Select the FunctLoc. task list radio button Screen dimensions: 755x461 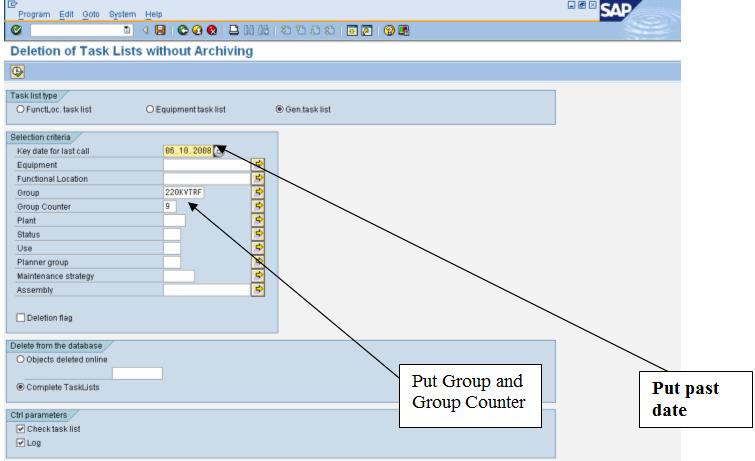(20, 109)
